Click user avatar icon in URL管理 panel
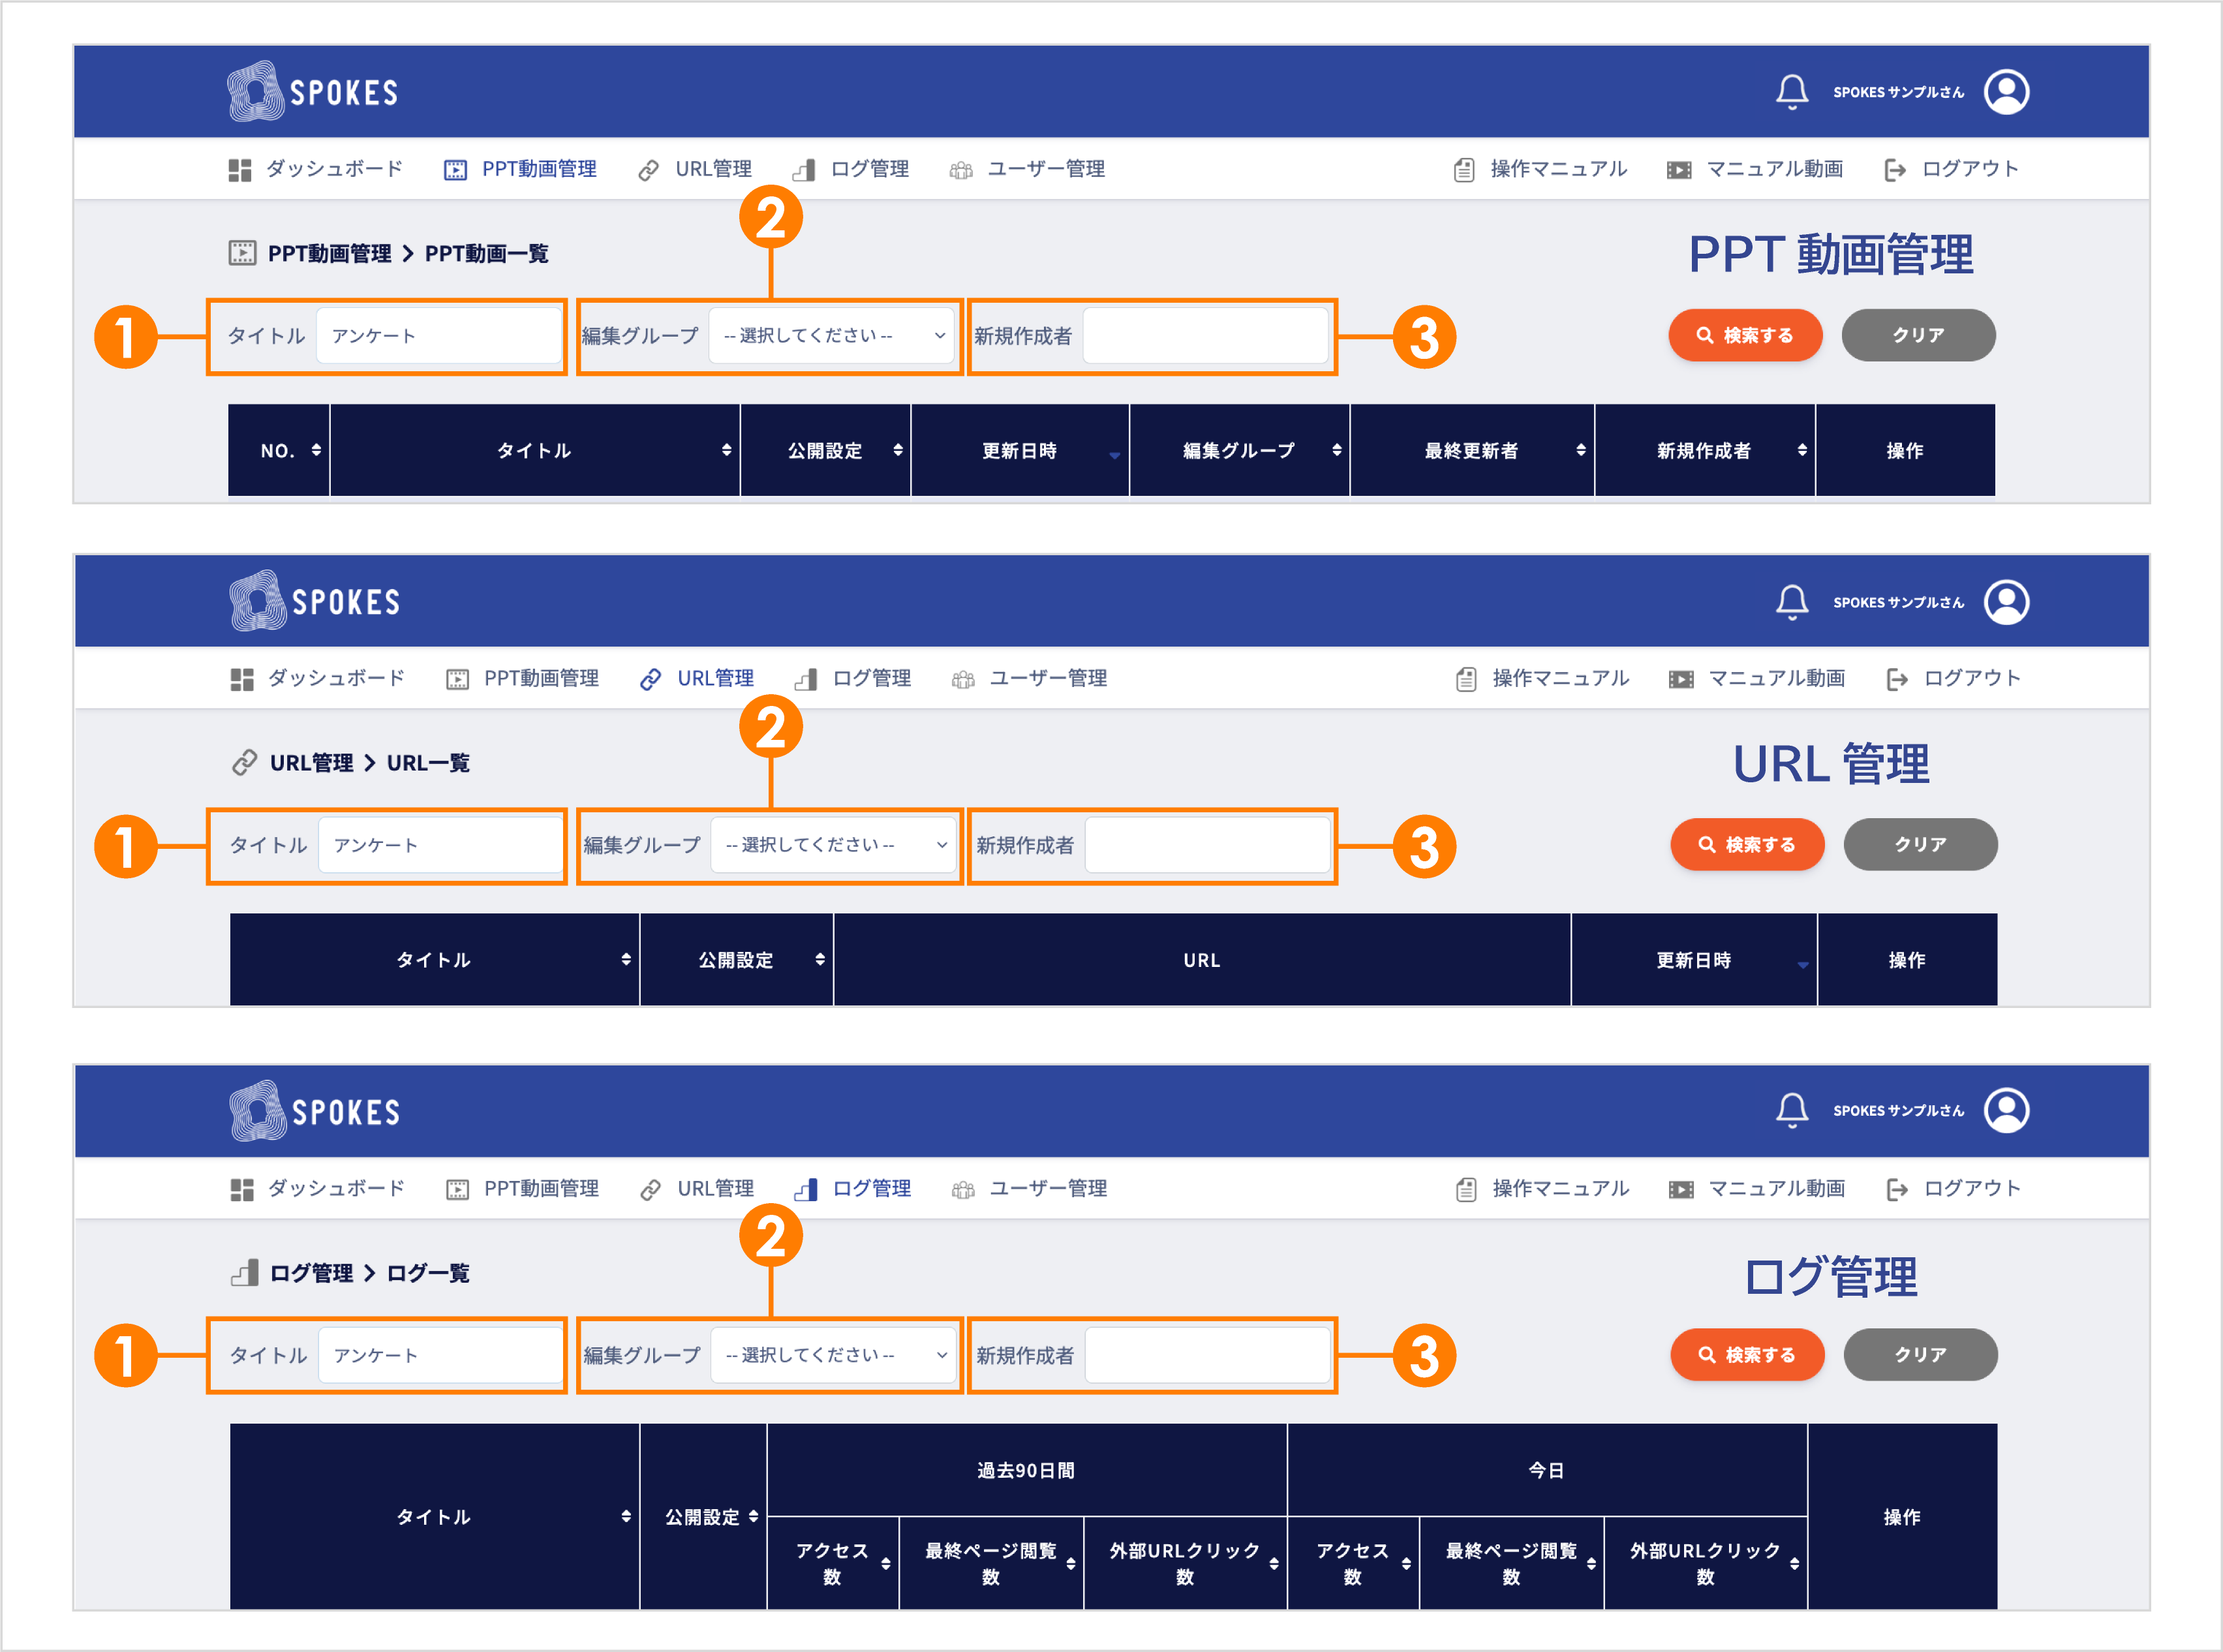The width and height of the screenshot is (2223, 1652). (x=2006, y=602)
